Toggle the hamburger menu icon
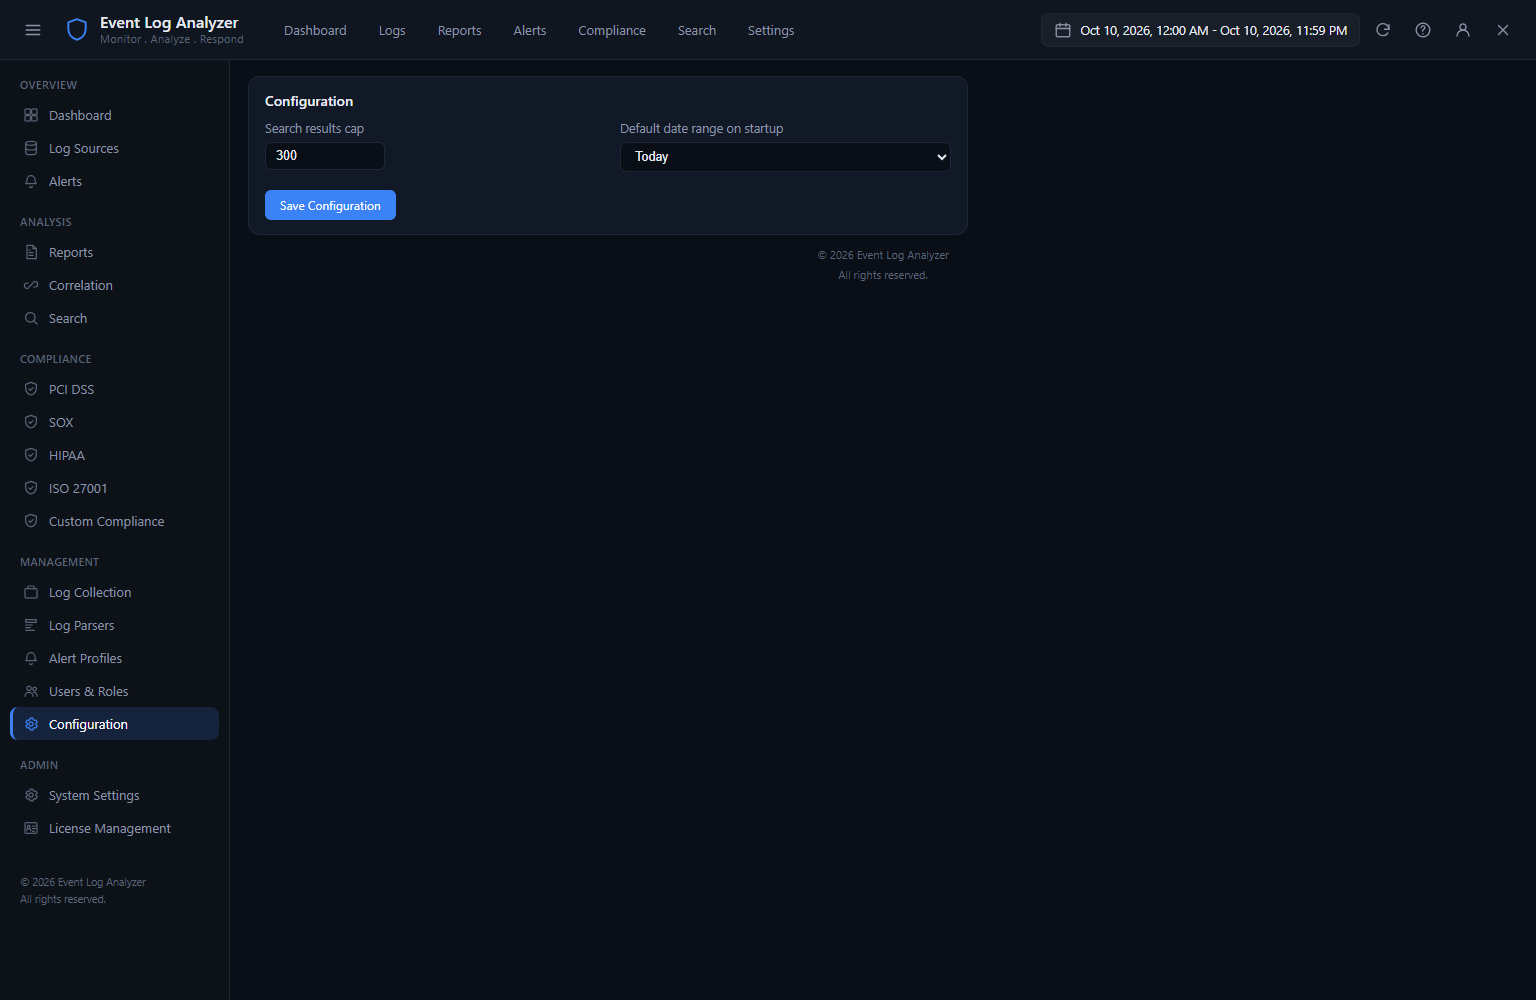 pos(33,30)
